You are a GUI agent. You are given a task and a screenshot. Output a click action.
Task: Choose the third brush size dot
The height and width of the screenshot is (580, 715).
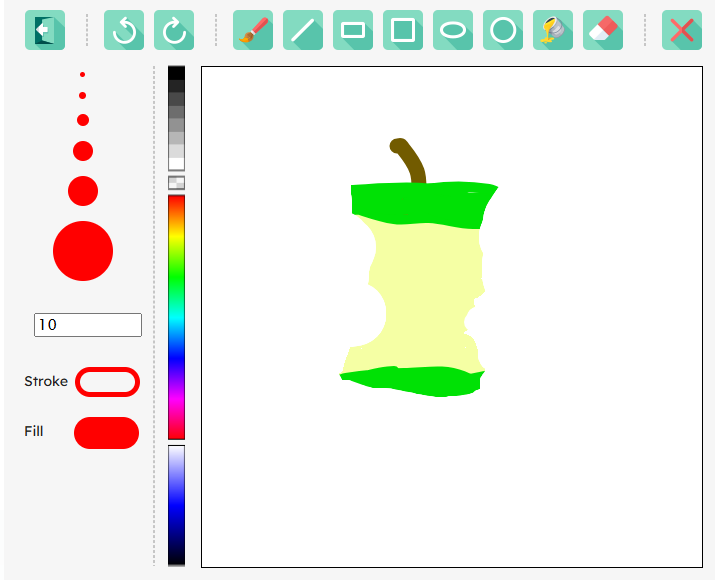(83, 120)
